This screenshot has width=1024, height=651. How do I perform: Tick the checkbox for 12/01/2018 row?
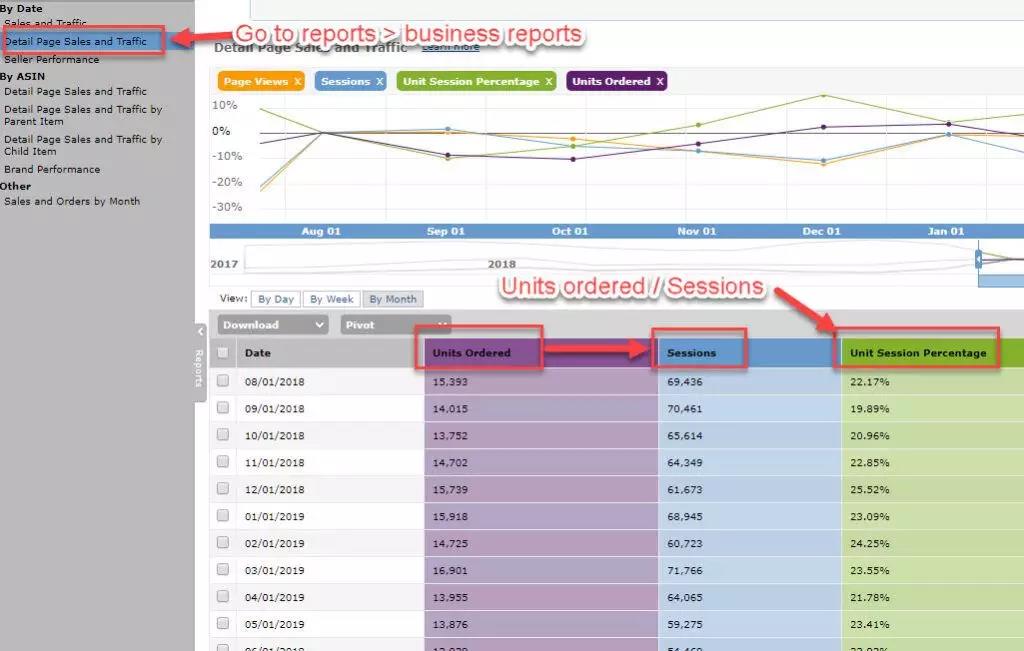223,488
